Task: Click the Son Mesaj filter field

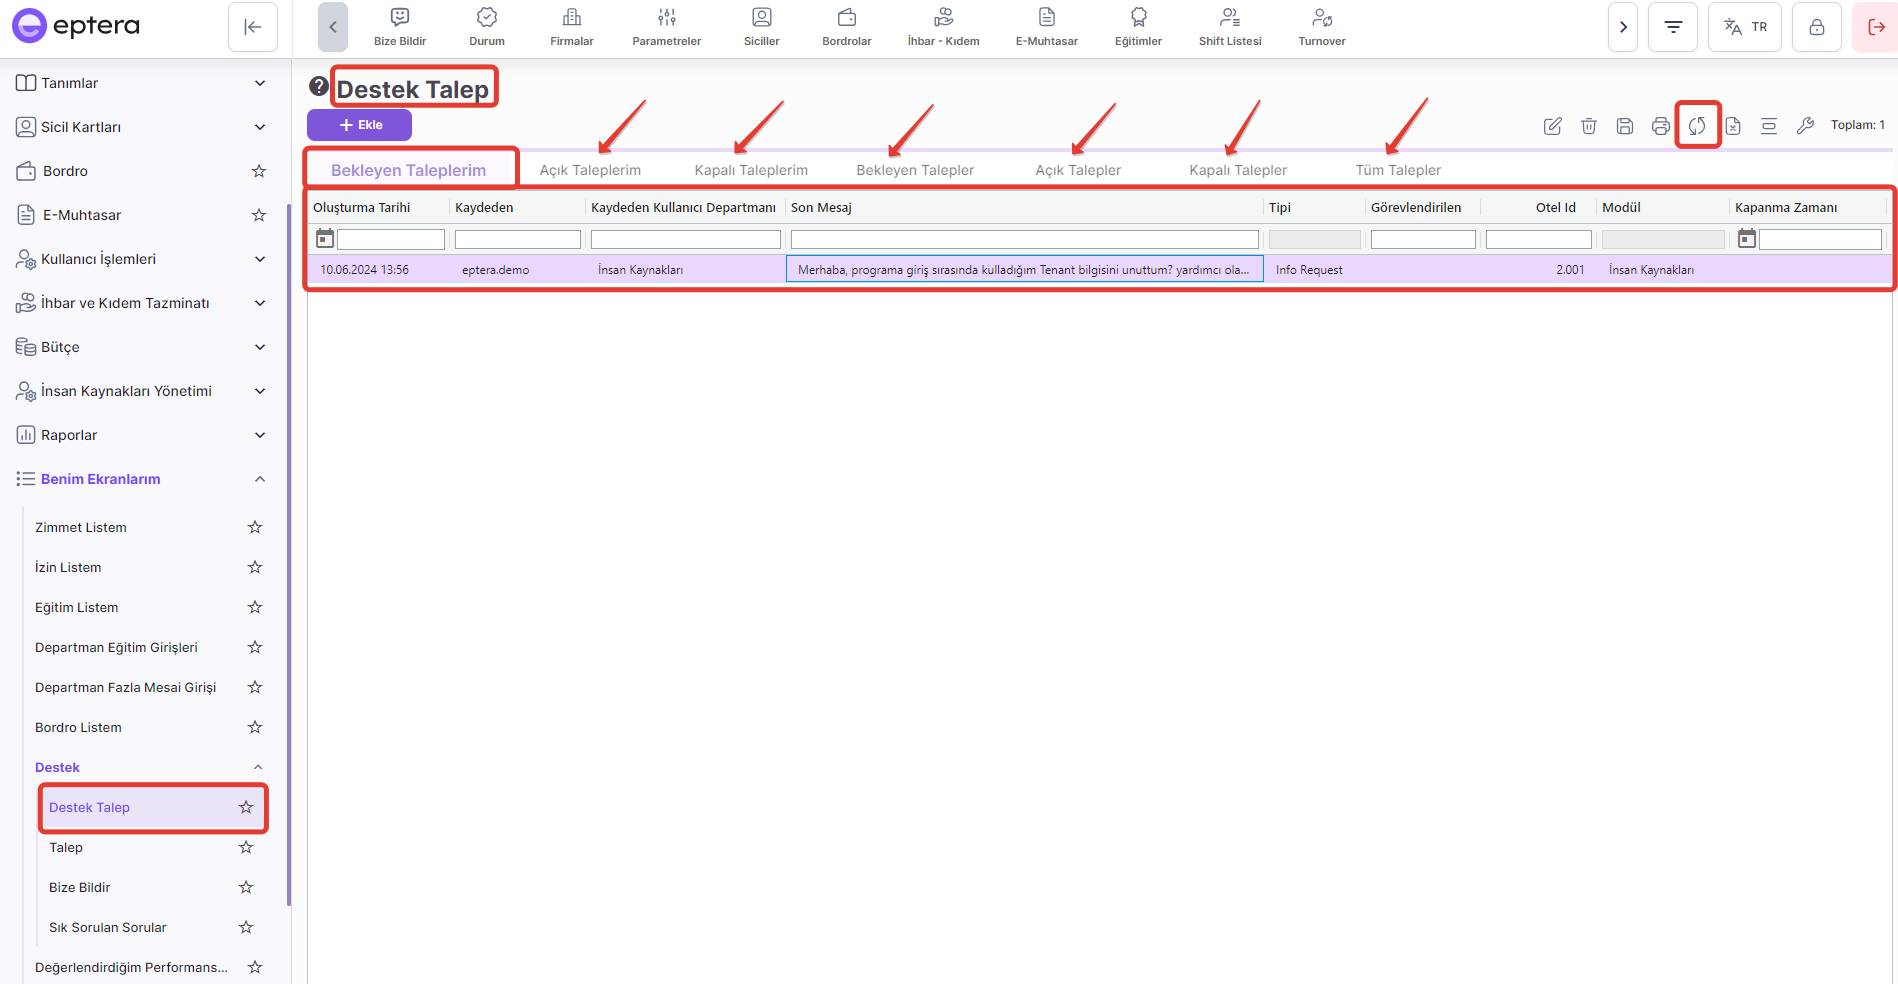Action: pos(1024,240)
